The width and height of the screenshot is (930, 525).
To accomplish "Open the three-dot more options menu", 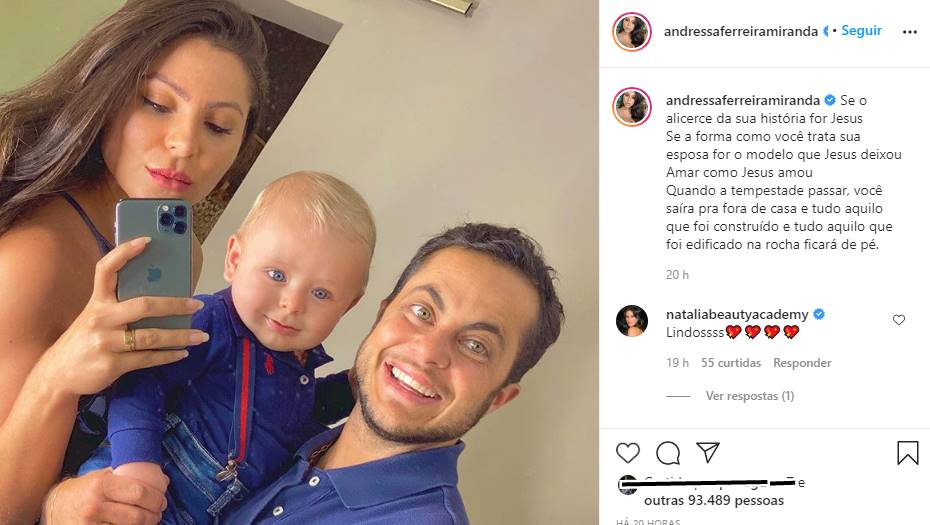I will [910, 32].
